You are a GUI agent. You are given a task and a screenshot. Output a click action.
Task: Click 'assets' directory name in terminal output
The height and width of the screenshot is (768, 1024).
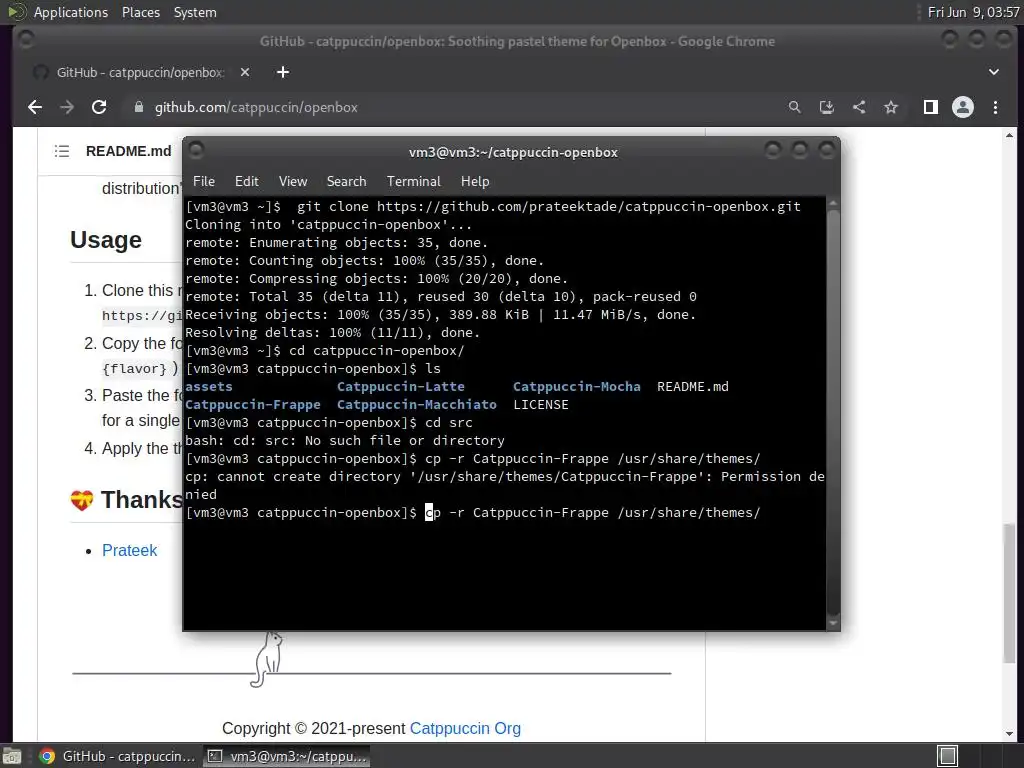point(208,387)
